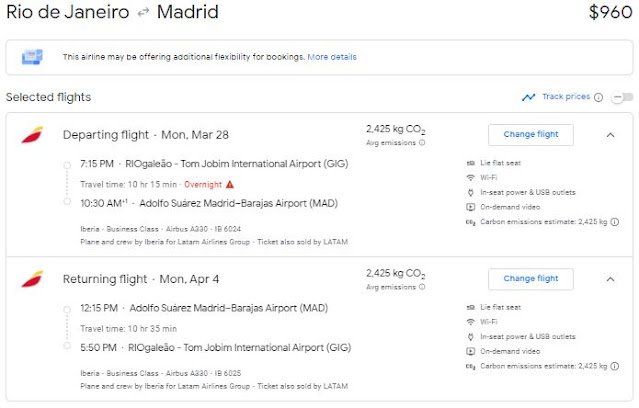Click the Track prices graph icon
This screenshot has width=639, height=408.
tap(528, 97)
